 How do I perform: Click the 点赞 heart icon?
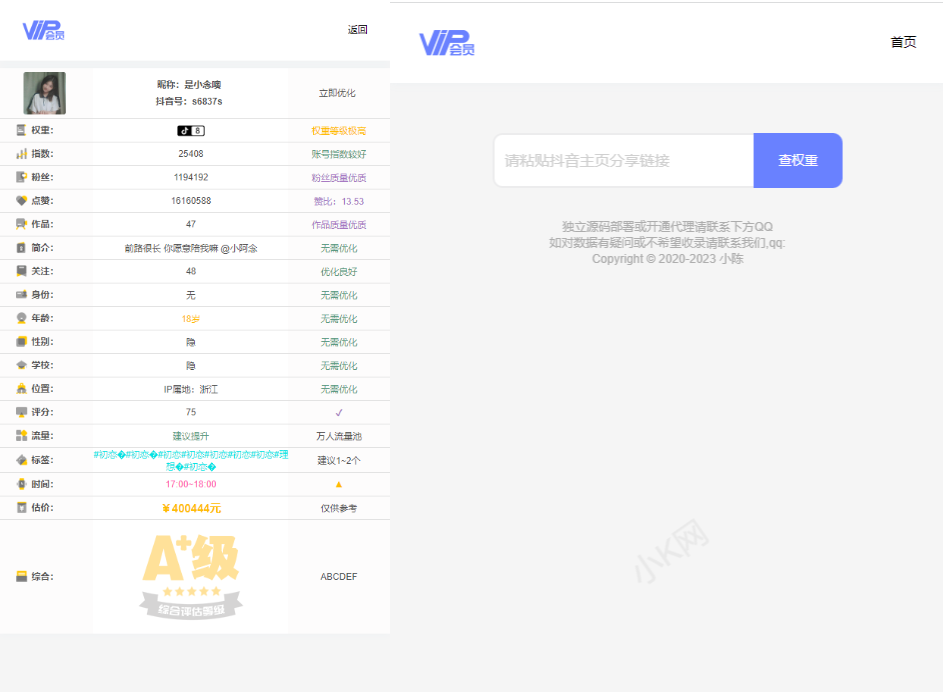pos(21,201)
